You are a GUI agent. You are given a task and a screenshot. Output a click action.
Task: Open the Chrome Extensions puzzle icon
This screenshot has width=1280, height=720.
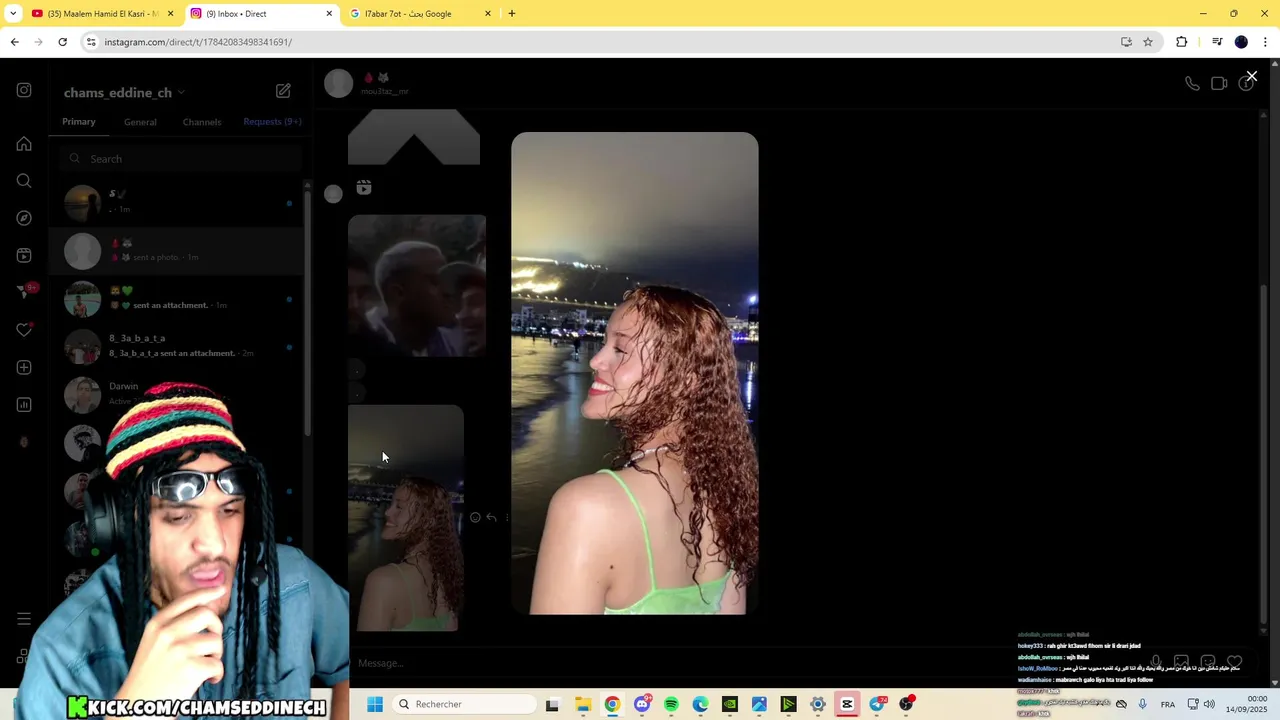click(x=1181, y=42)
